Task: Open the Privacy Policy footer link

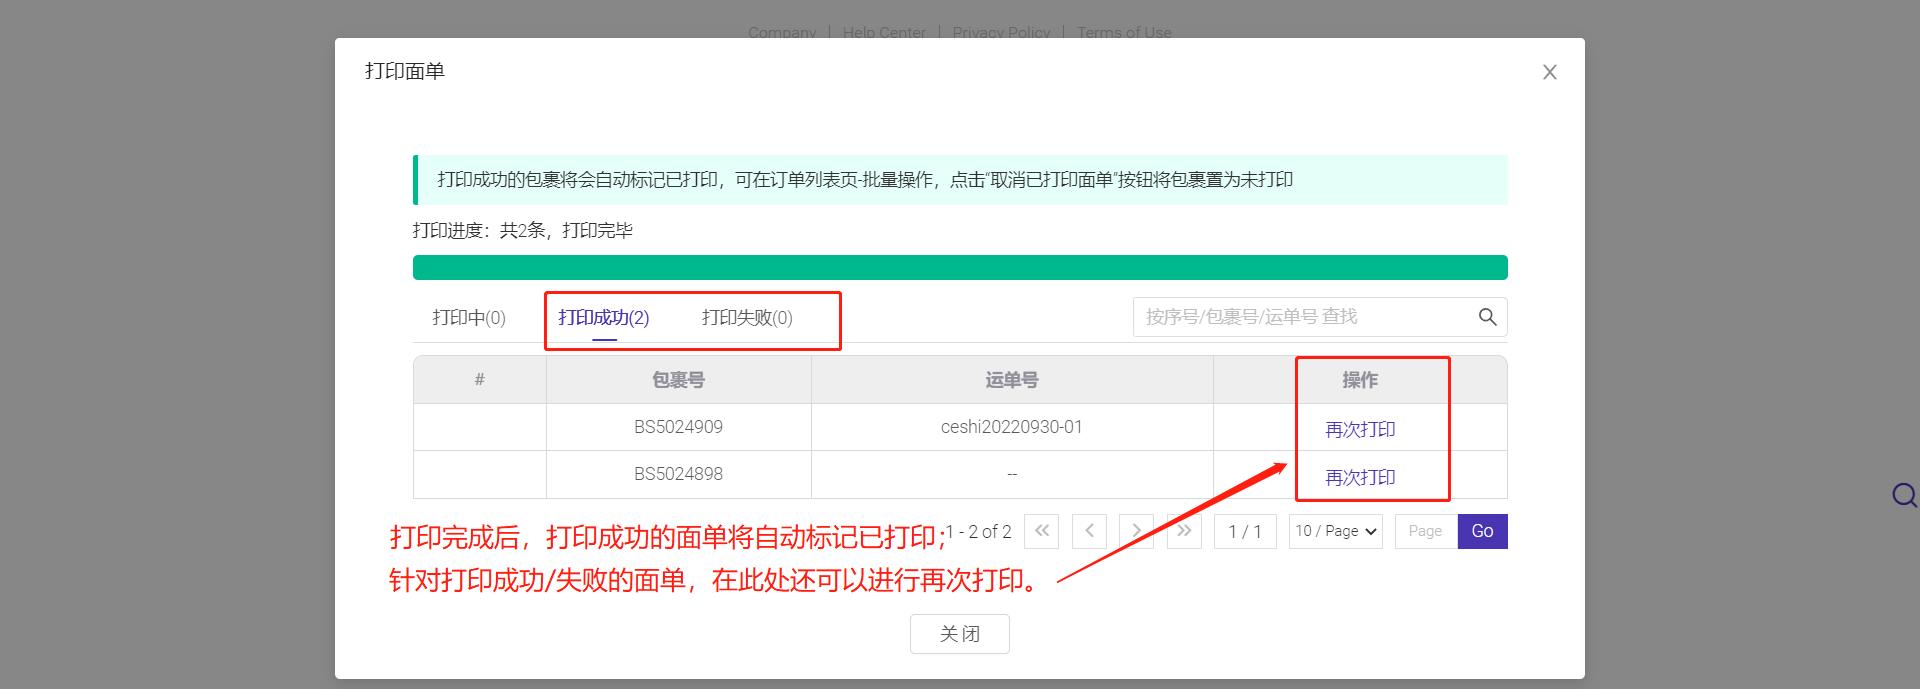Action: (x=1001, y=32)
